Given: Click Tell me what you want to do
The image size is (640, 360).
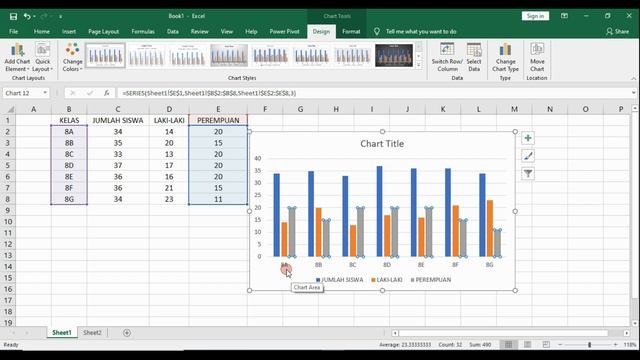Looking at the screenshot, I should tap(421, 31).
